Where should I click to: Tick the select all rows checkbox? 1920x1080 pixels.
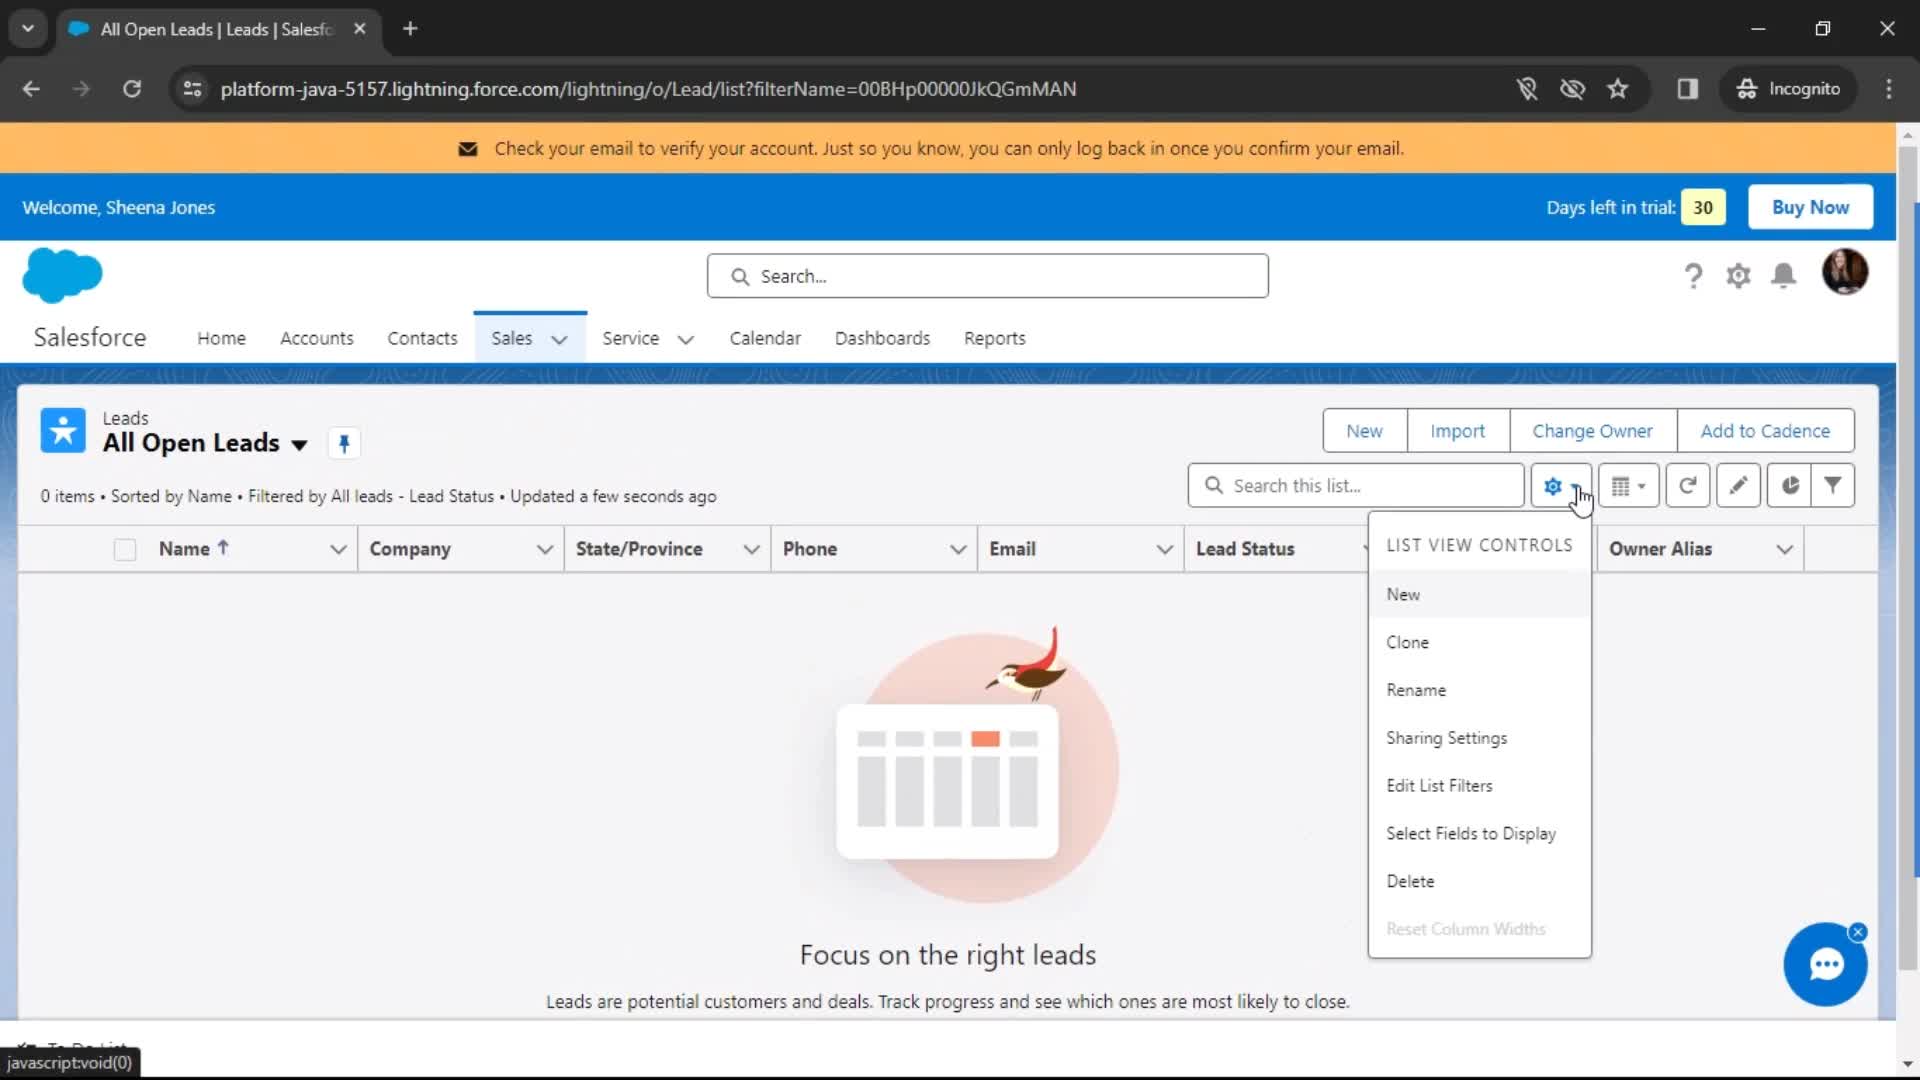coord(125,549)
